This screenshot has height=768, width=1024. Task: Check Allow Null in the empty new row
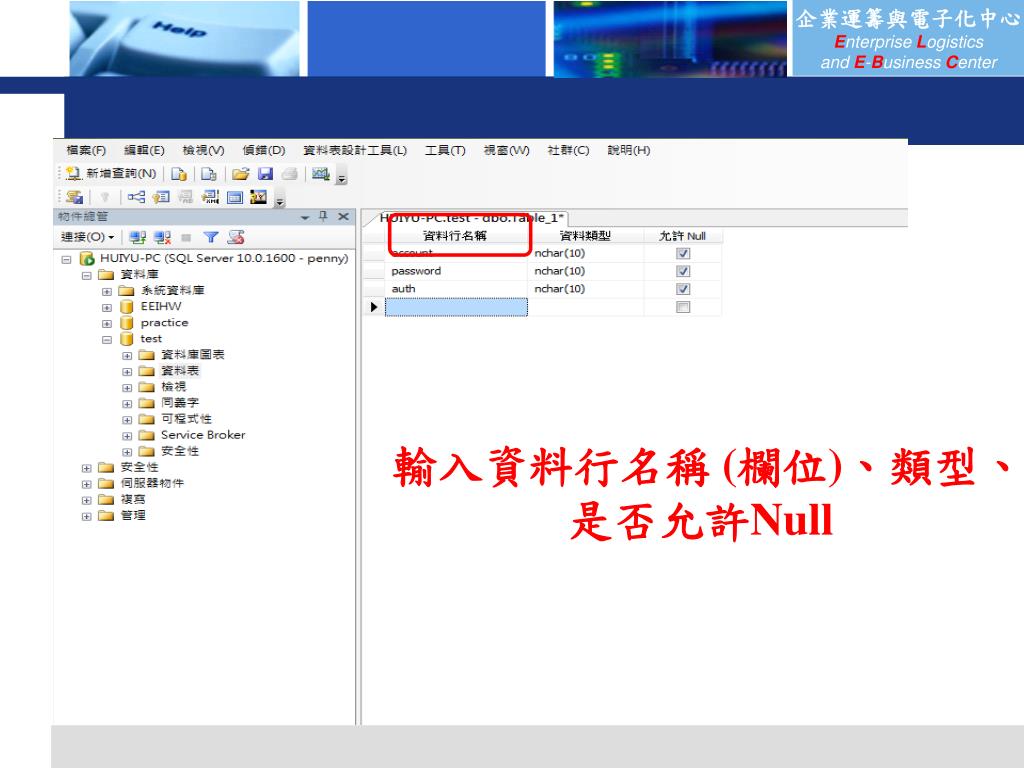[683, 307]
